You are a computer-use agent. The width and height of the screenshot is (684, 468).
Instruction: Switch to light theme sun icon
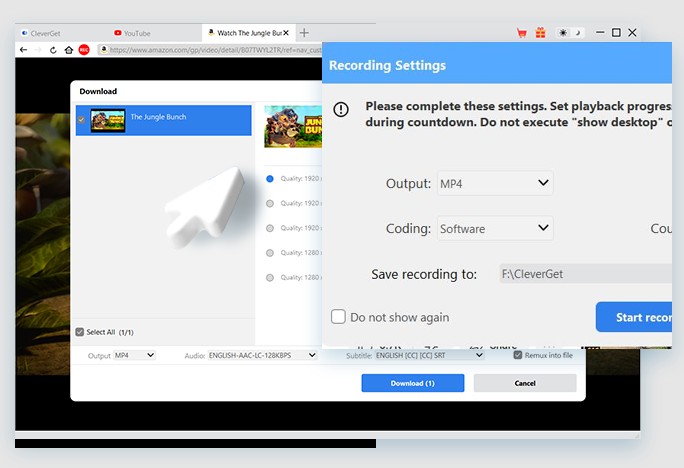563,33
